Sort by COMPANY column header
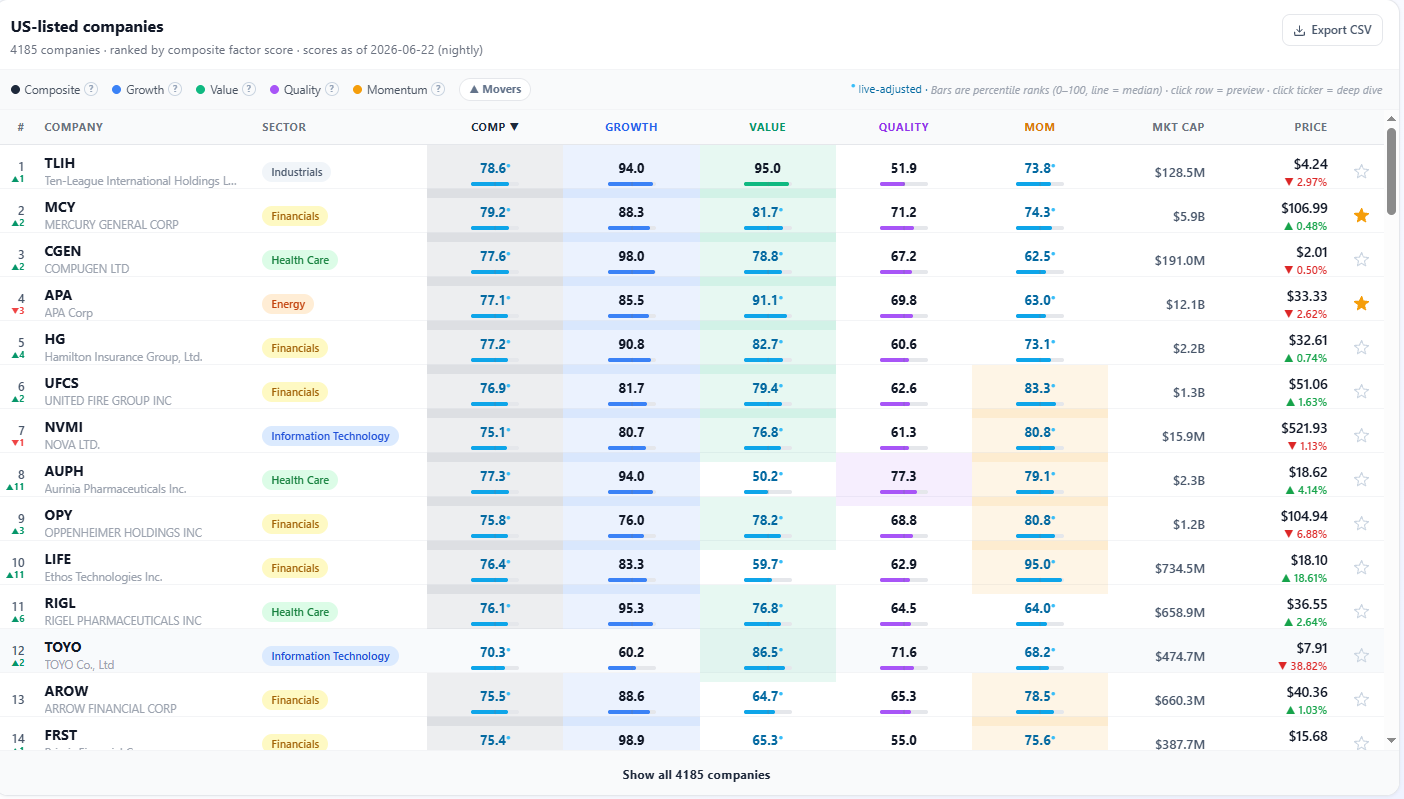Viewport: 1404px width, 799px height. click(73, 127)
